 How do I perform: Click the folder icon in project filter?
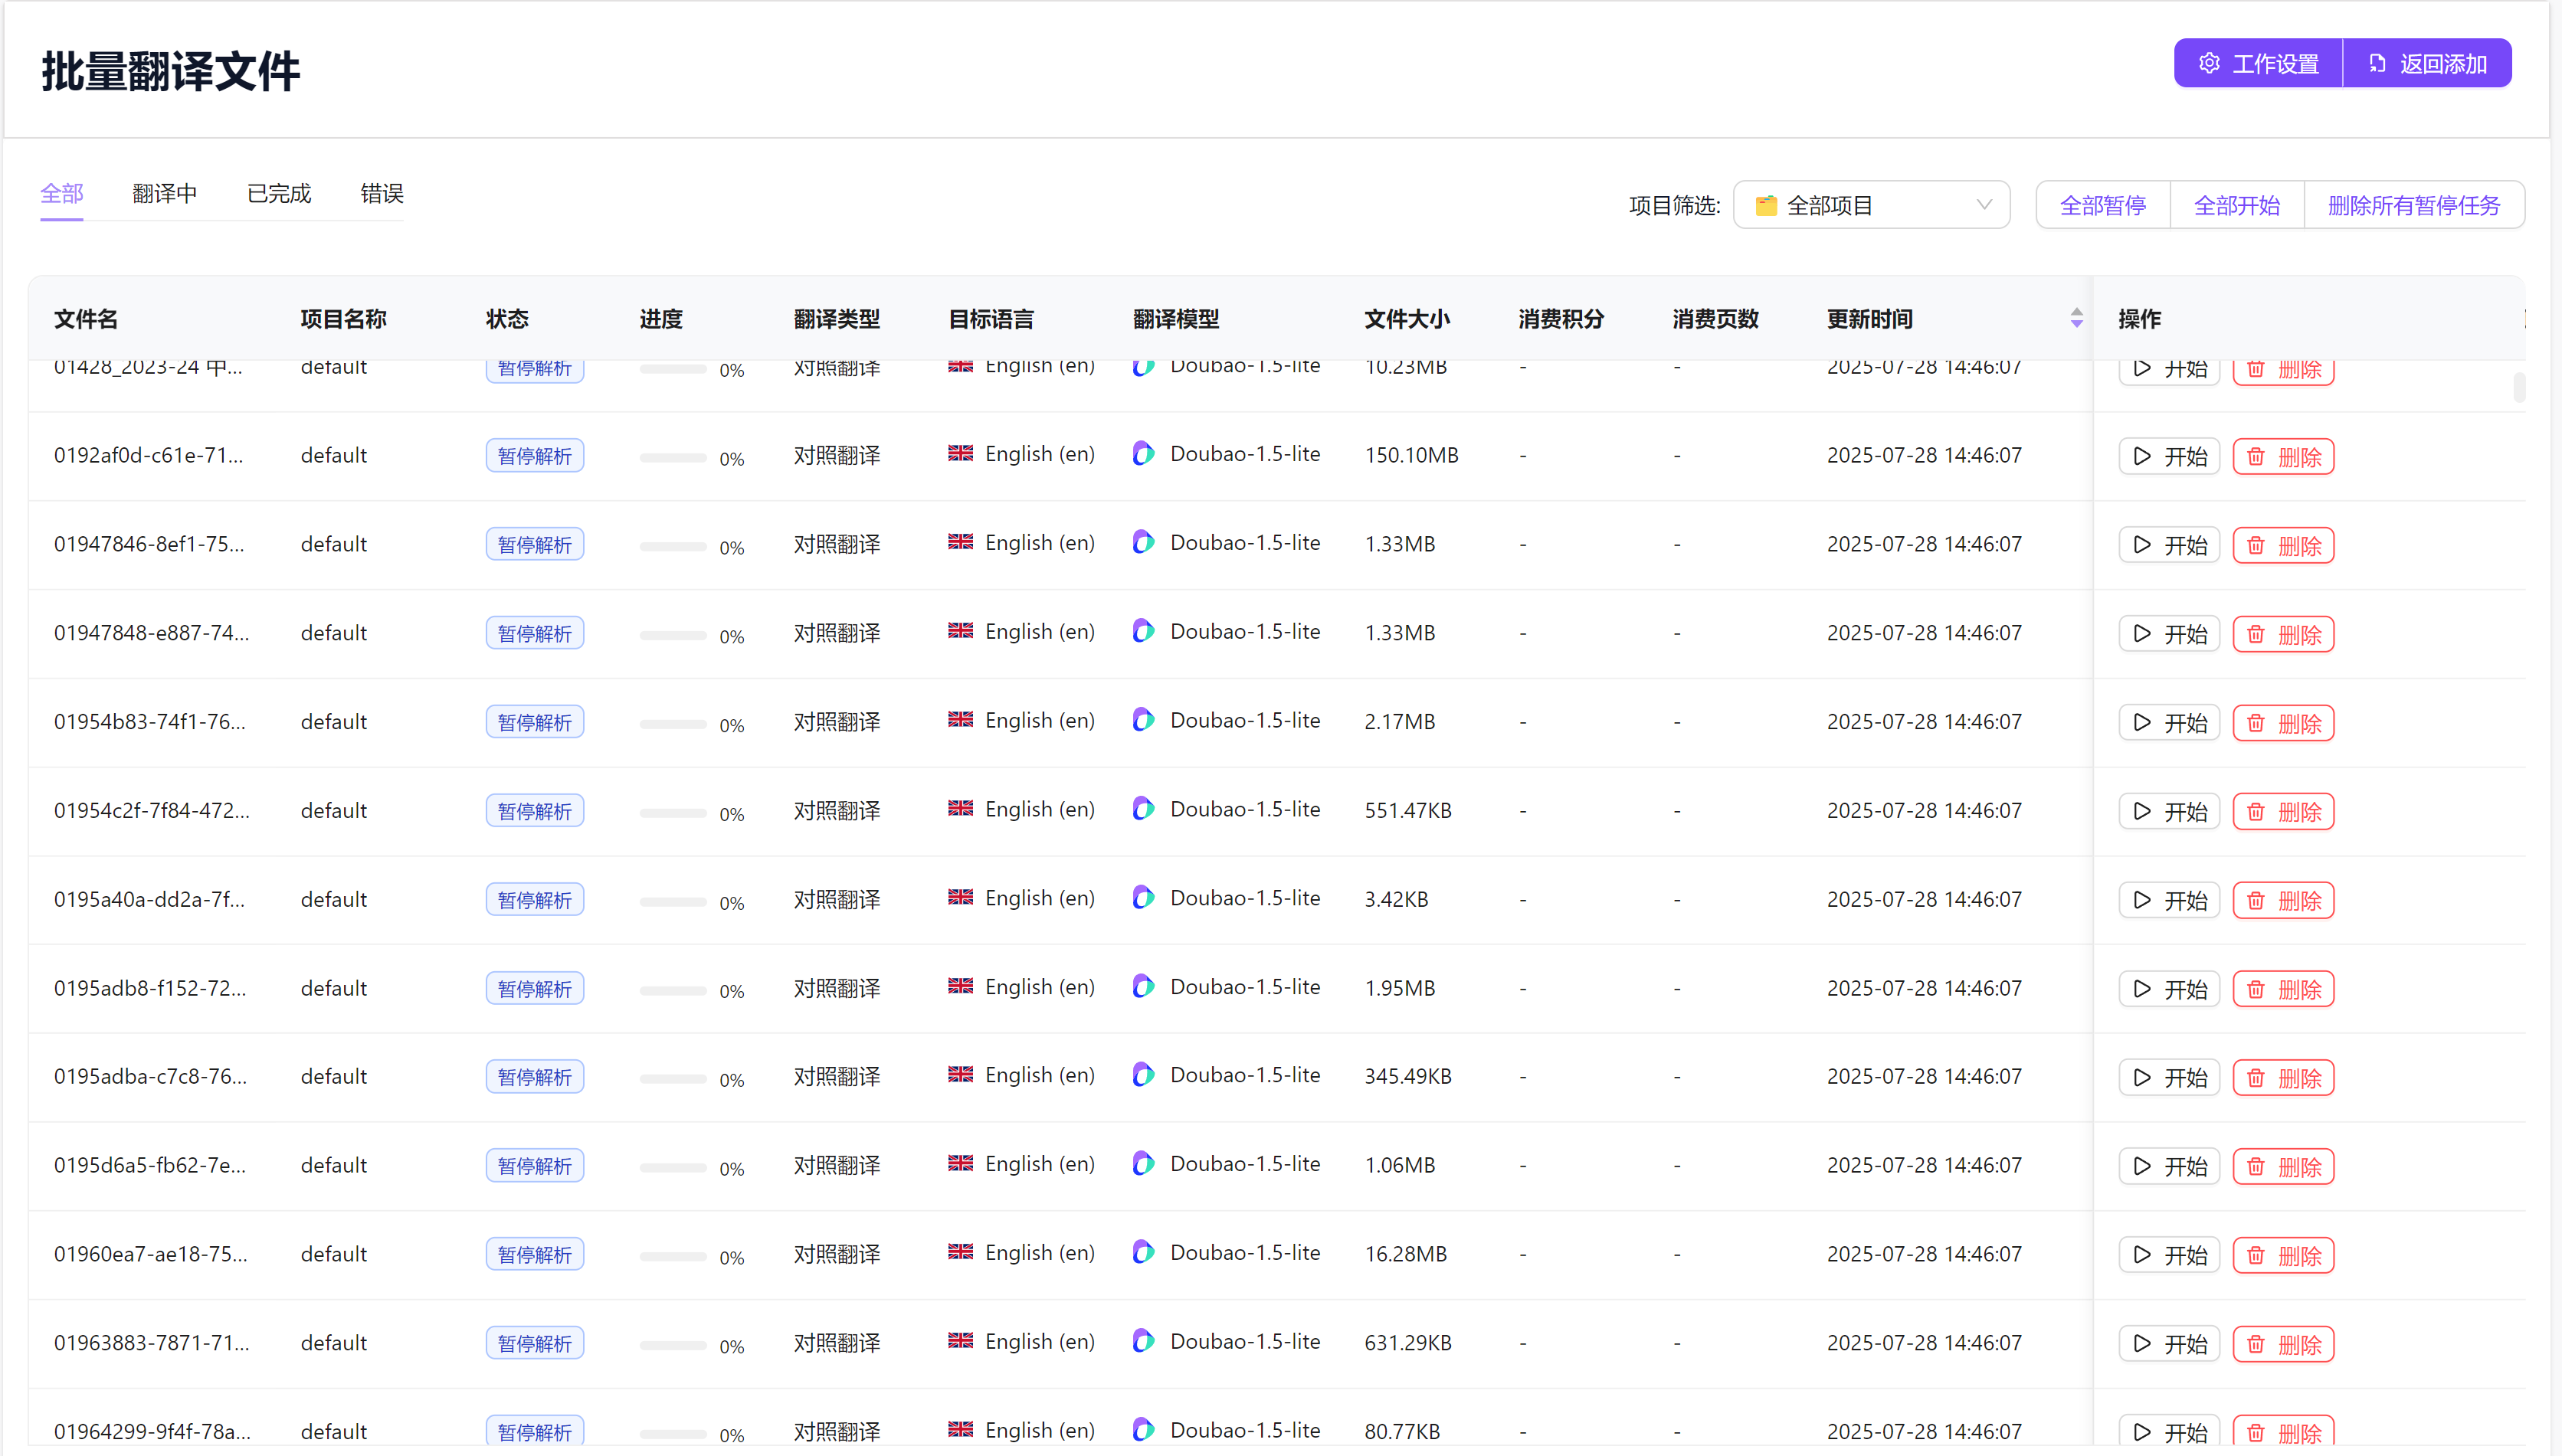(1766, 206)
